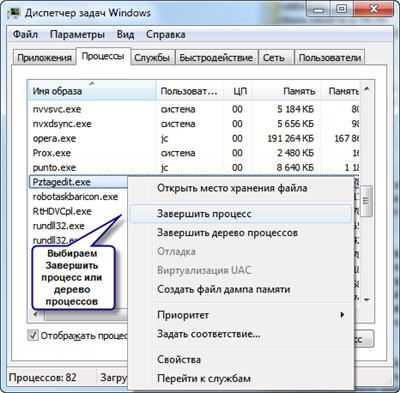Open the 'Пользователи' tab

coord(329,58)
